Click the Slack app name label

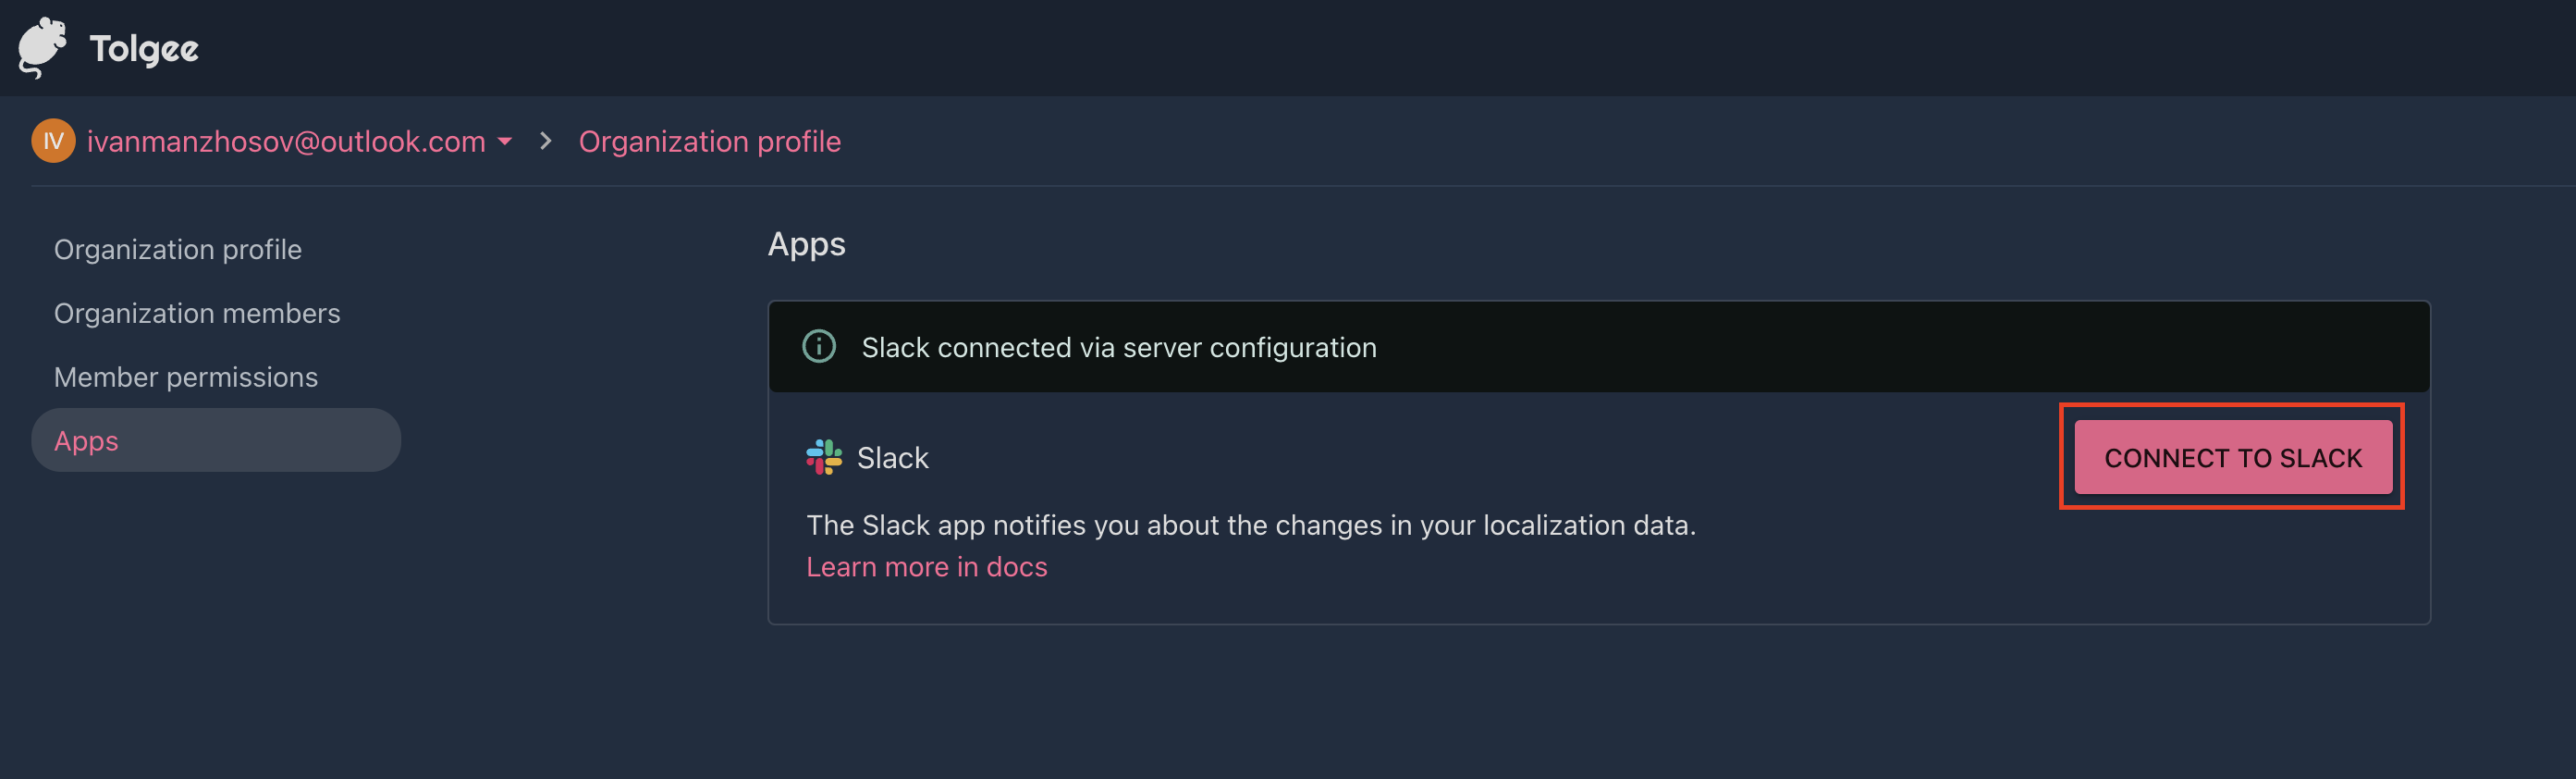(x=892, y=458)
